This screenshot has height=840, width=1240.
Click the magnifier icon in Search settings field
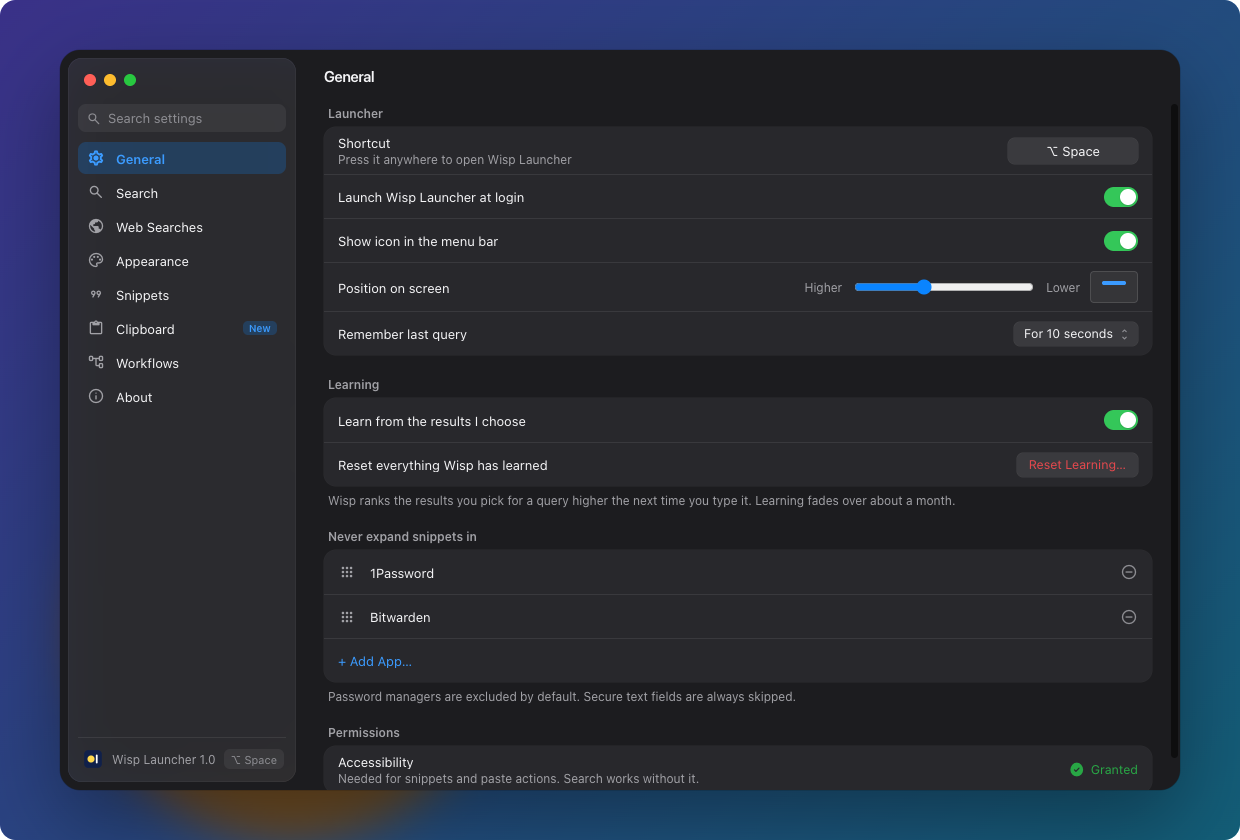coord(94,118)
